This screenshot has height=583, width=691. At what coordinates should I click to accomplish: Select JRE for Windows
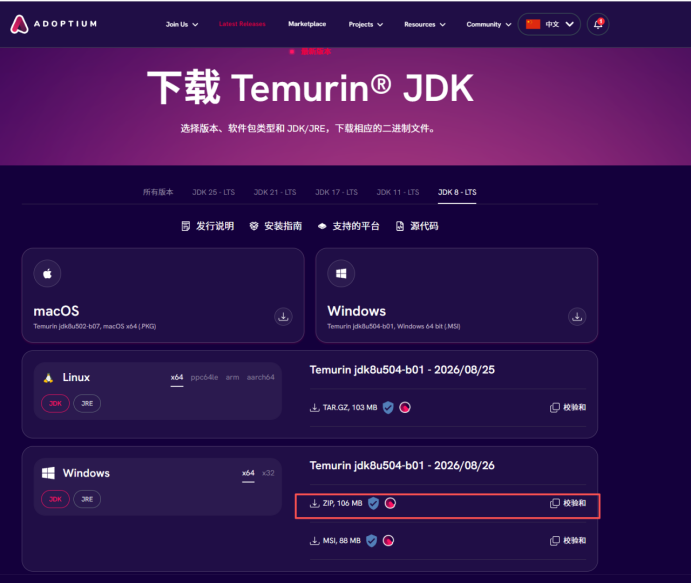87,499
